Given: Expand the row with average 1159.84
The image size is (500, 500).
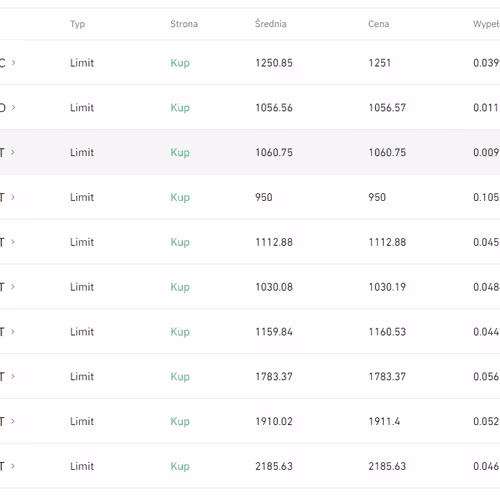Looking at the screenshot, I should coord(13,331).
